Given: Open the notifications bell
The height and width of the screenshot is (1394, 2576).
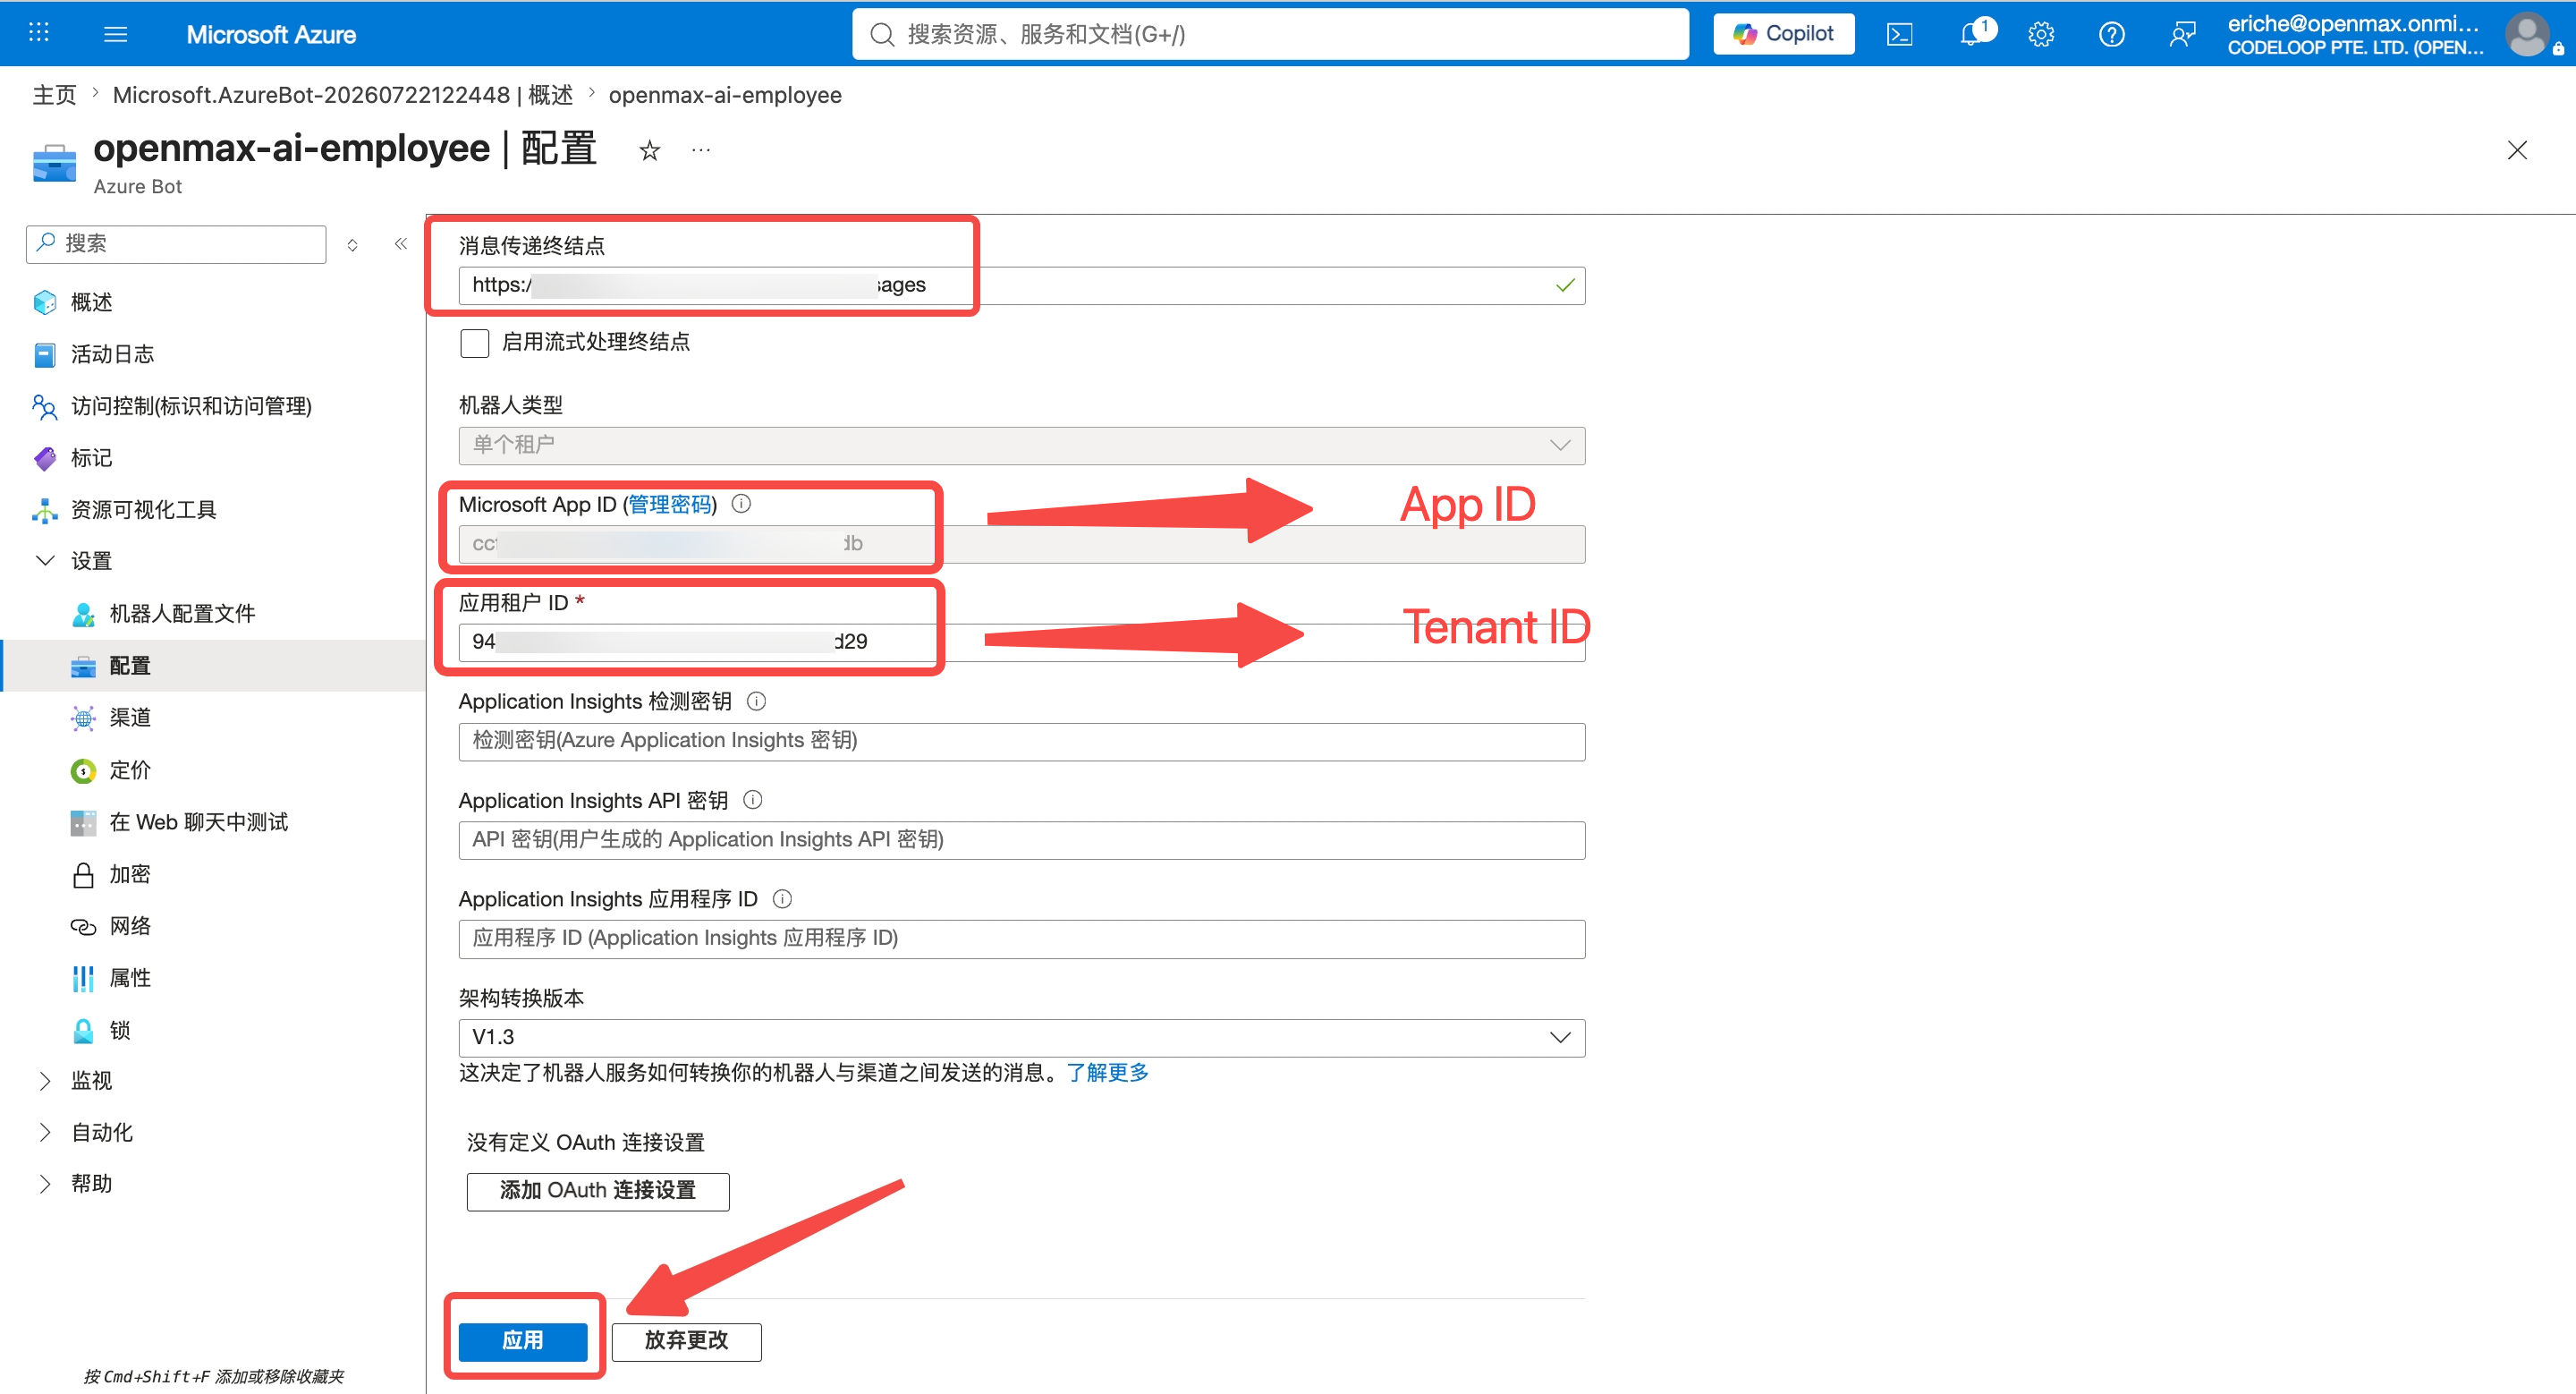Looking at the screenshot, I should click(1972, 34).
